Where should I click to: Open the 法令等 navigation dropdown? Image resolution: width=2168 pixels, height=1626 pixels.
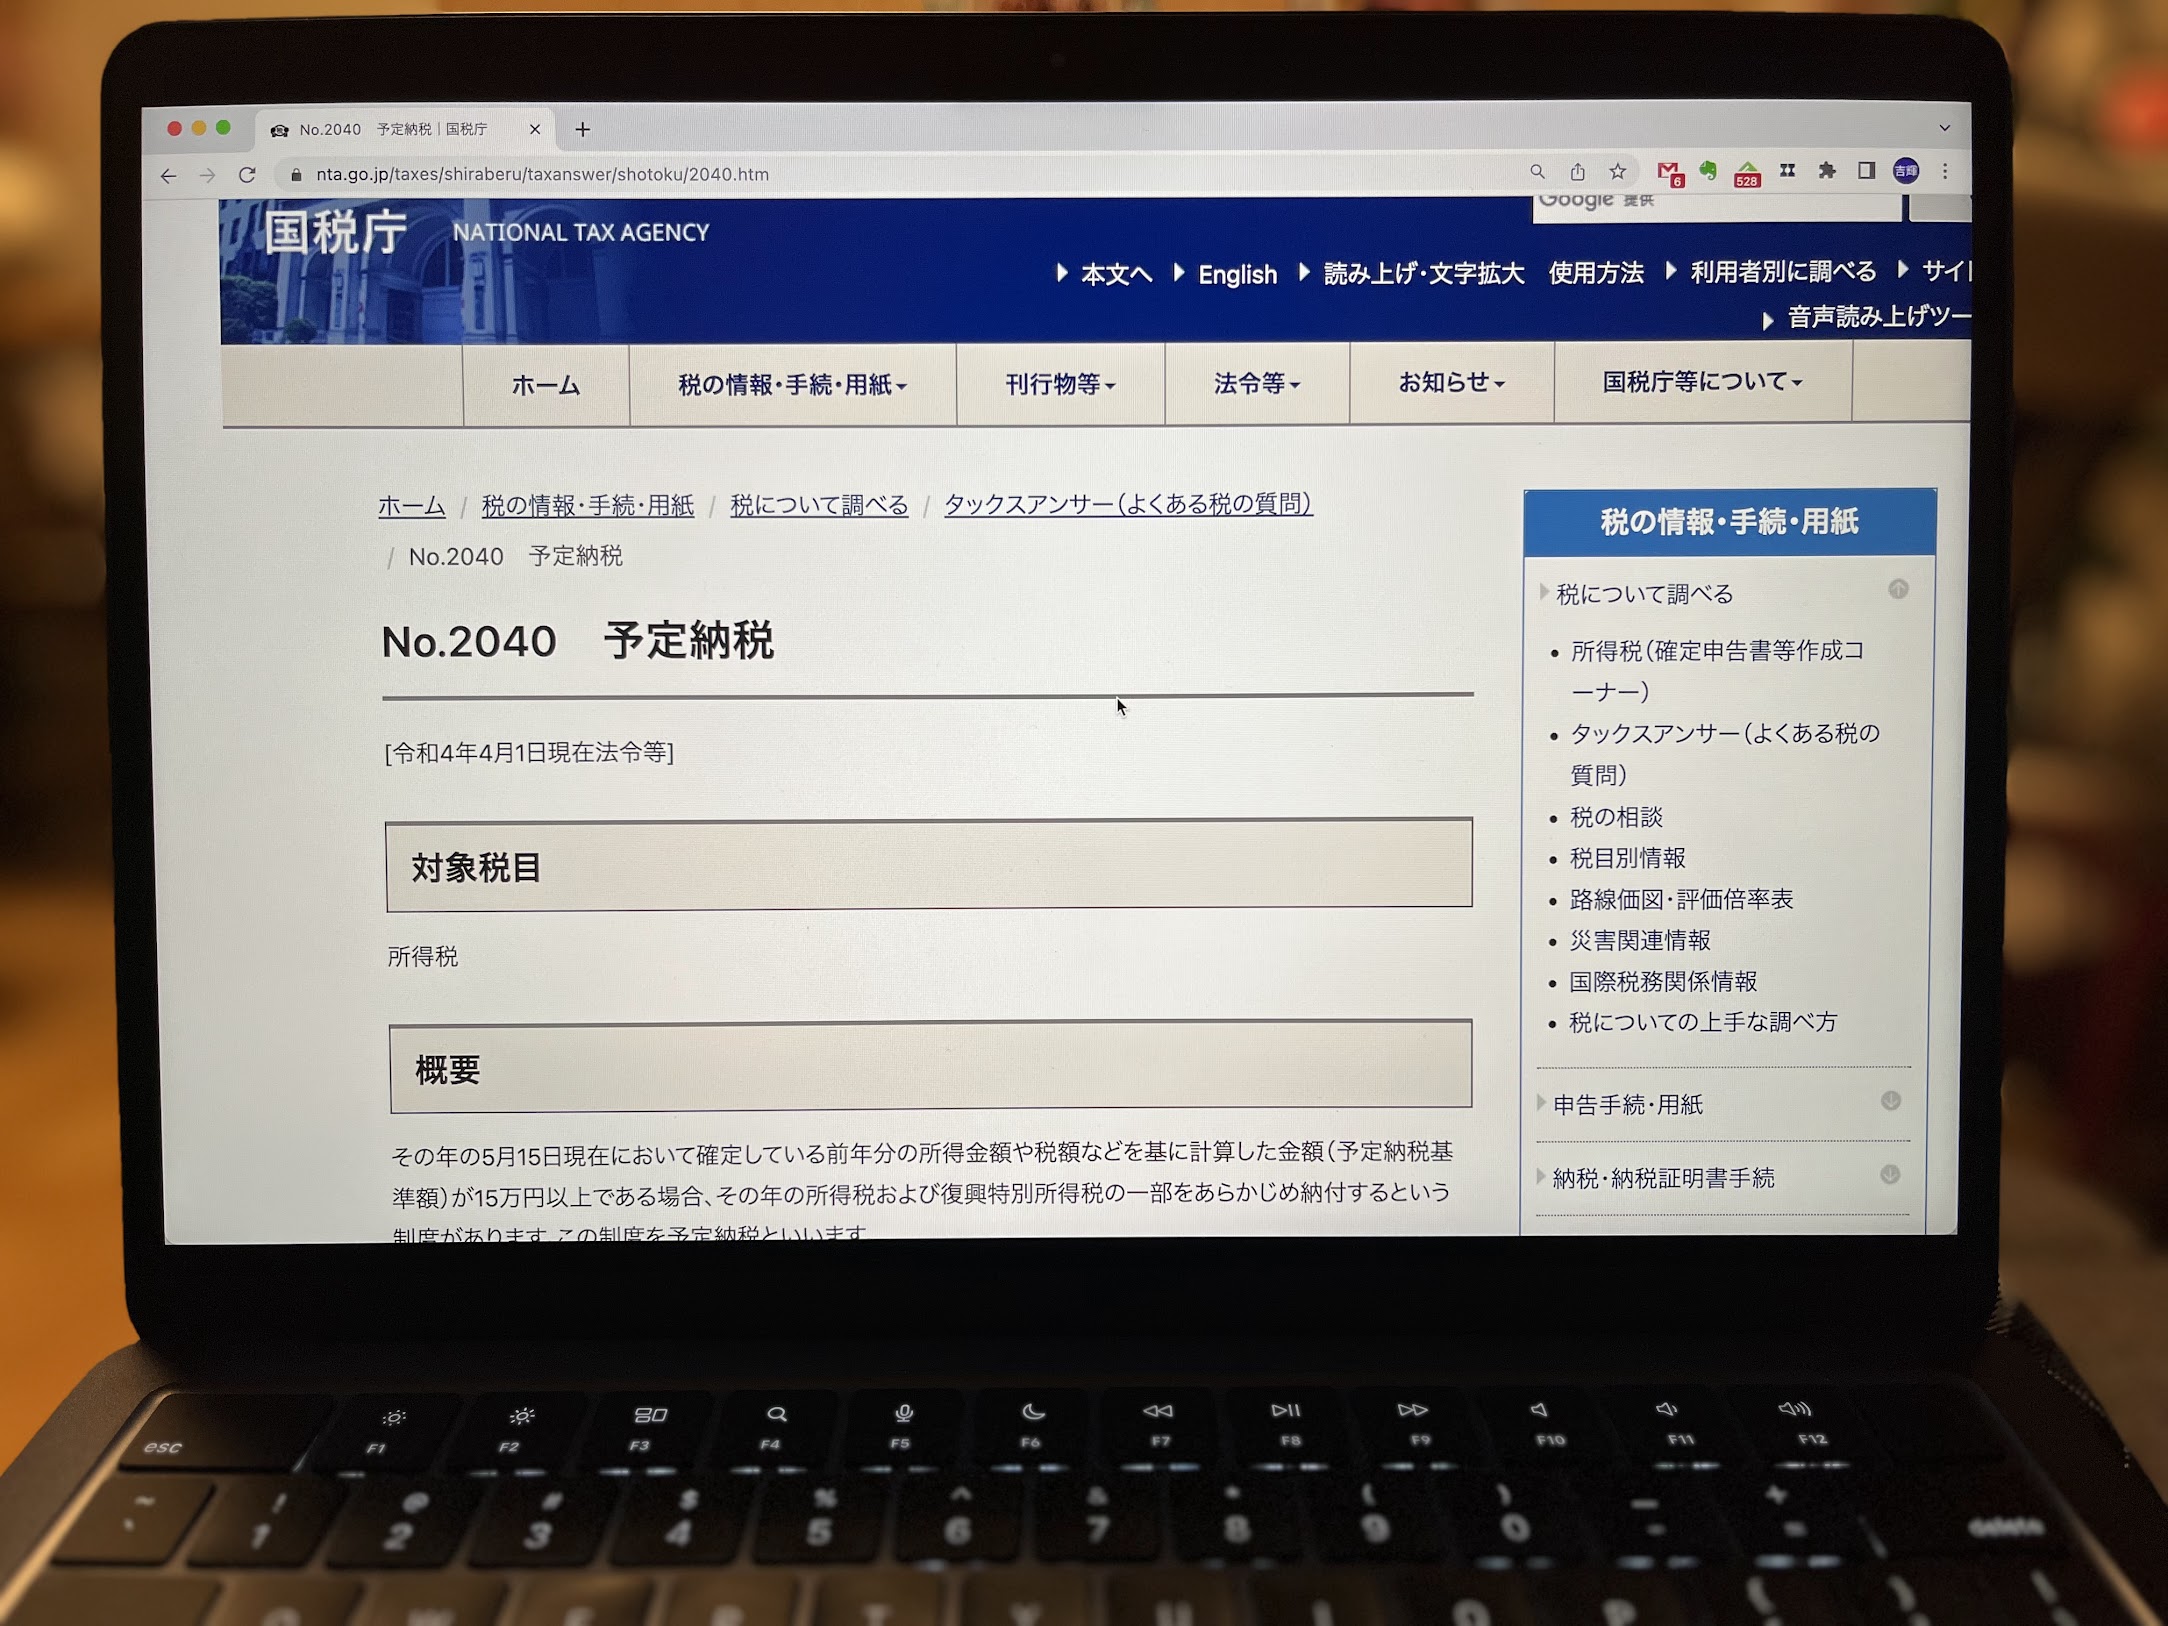(x=1256, y=383)
